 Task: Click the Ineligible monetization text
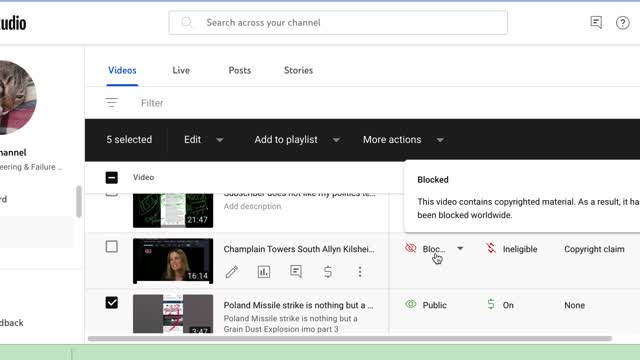[520, 249]
